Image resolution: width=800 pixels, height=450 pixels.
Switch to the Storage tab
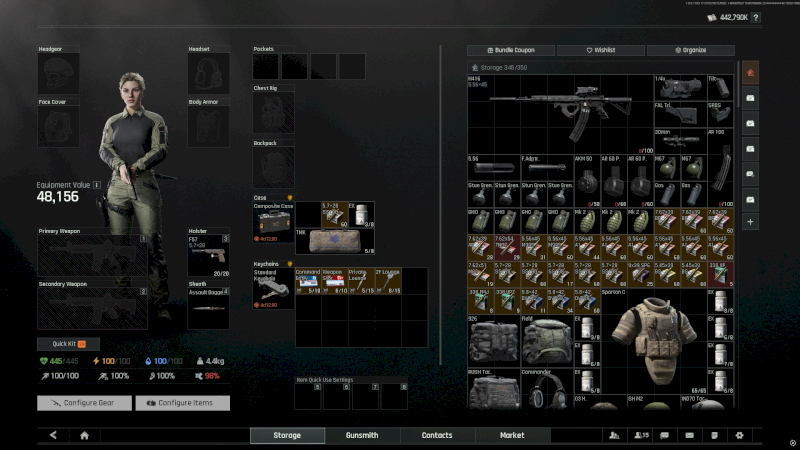pos(287,435)
